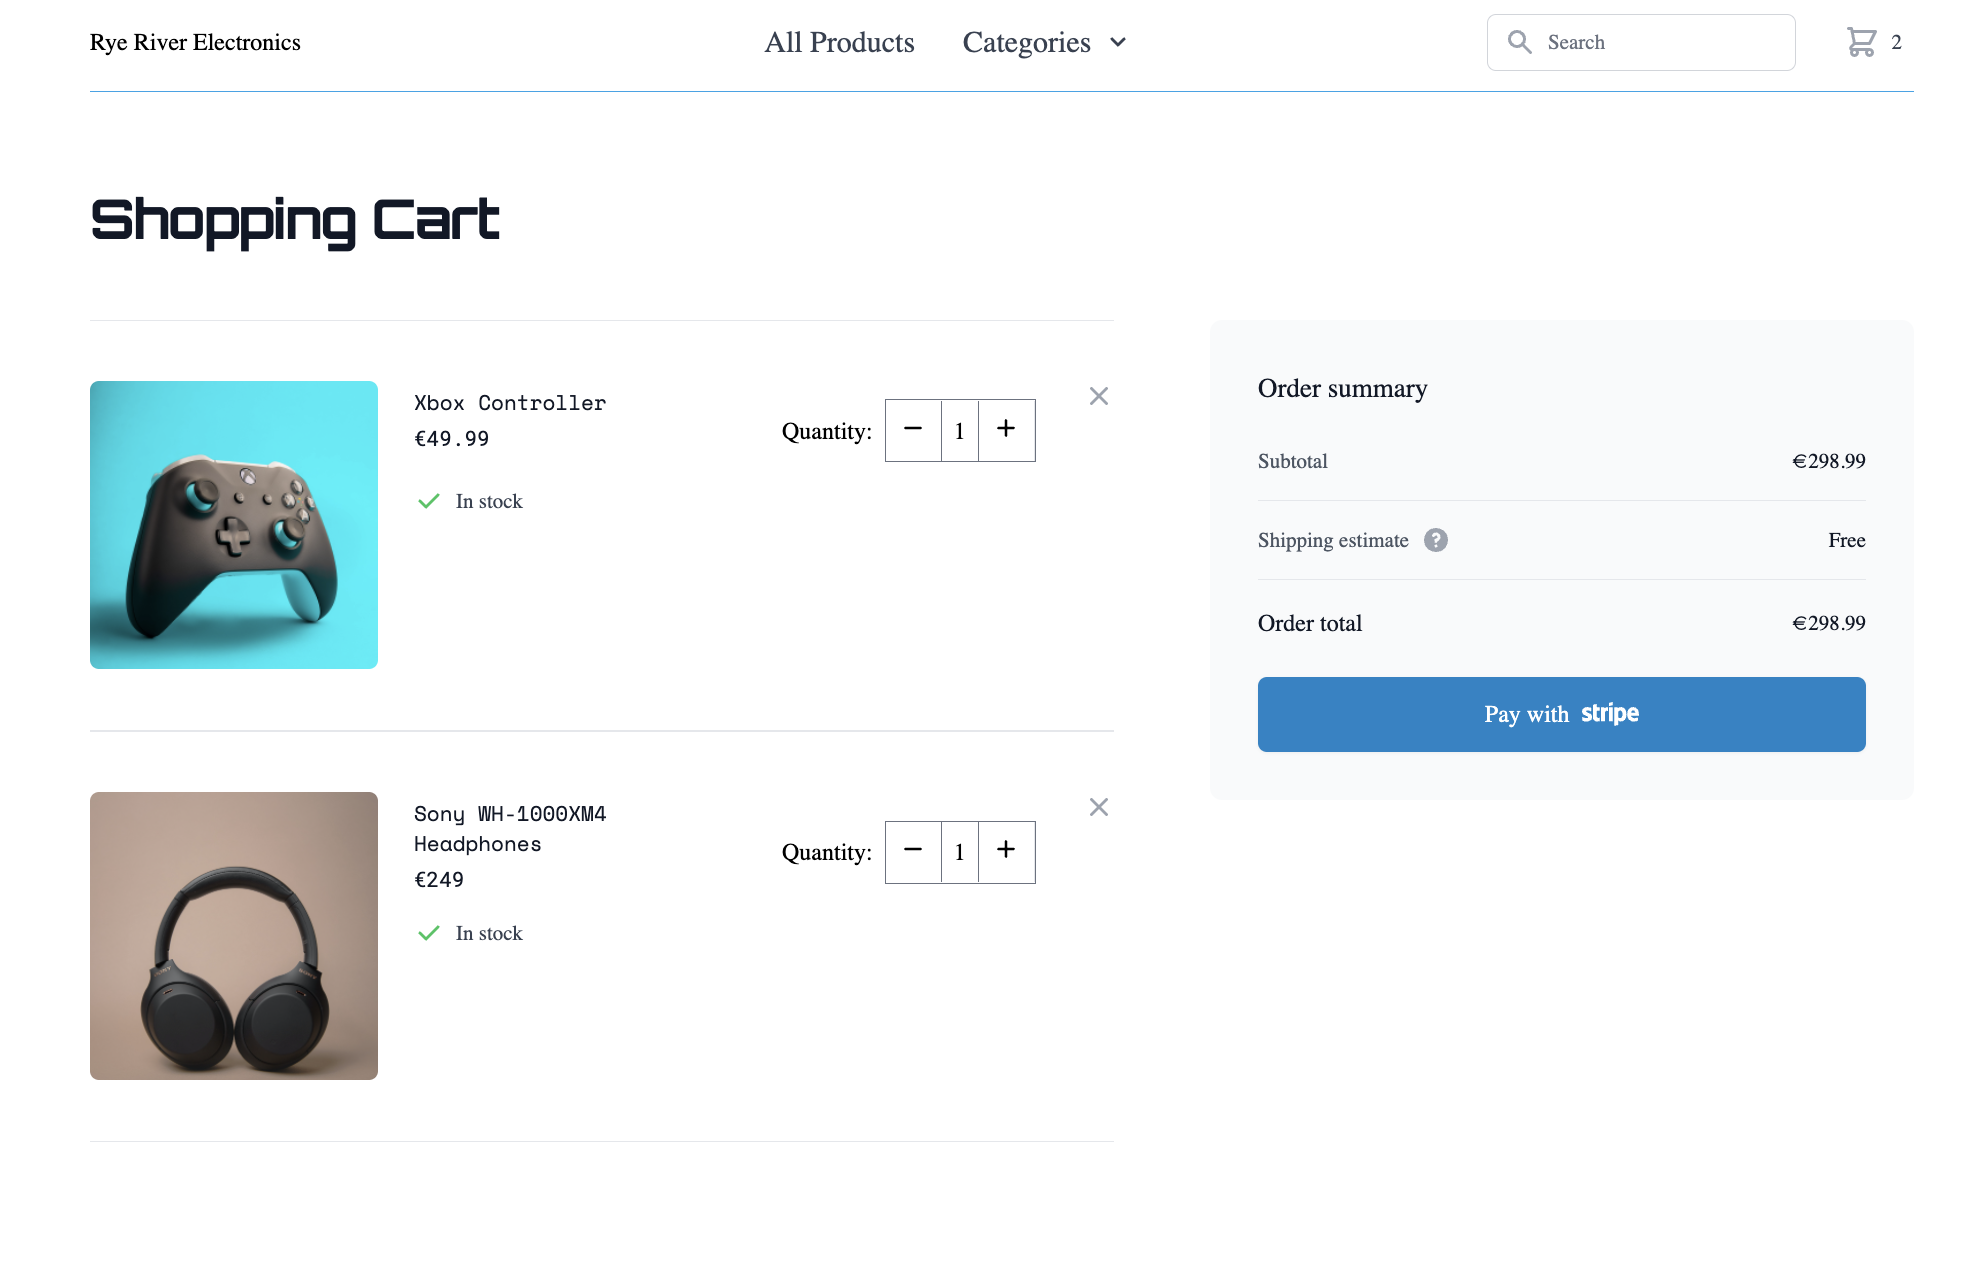Expand the Categories dropdown
The image size is (1988, 1284).
pos(1045,42)
